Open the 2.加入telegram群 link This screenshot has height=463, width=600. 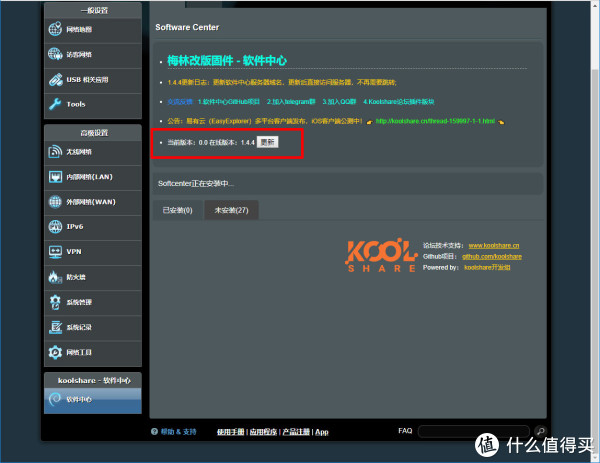(291, 101)
